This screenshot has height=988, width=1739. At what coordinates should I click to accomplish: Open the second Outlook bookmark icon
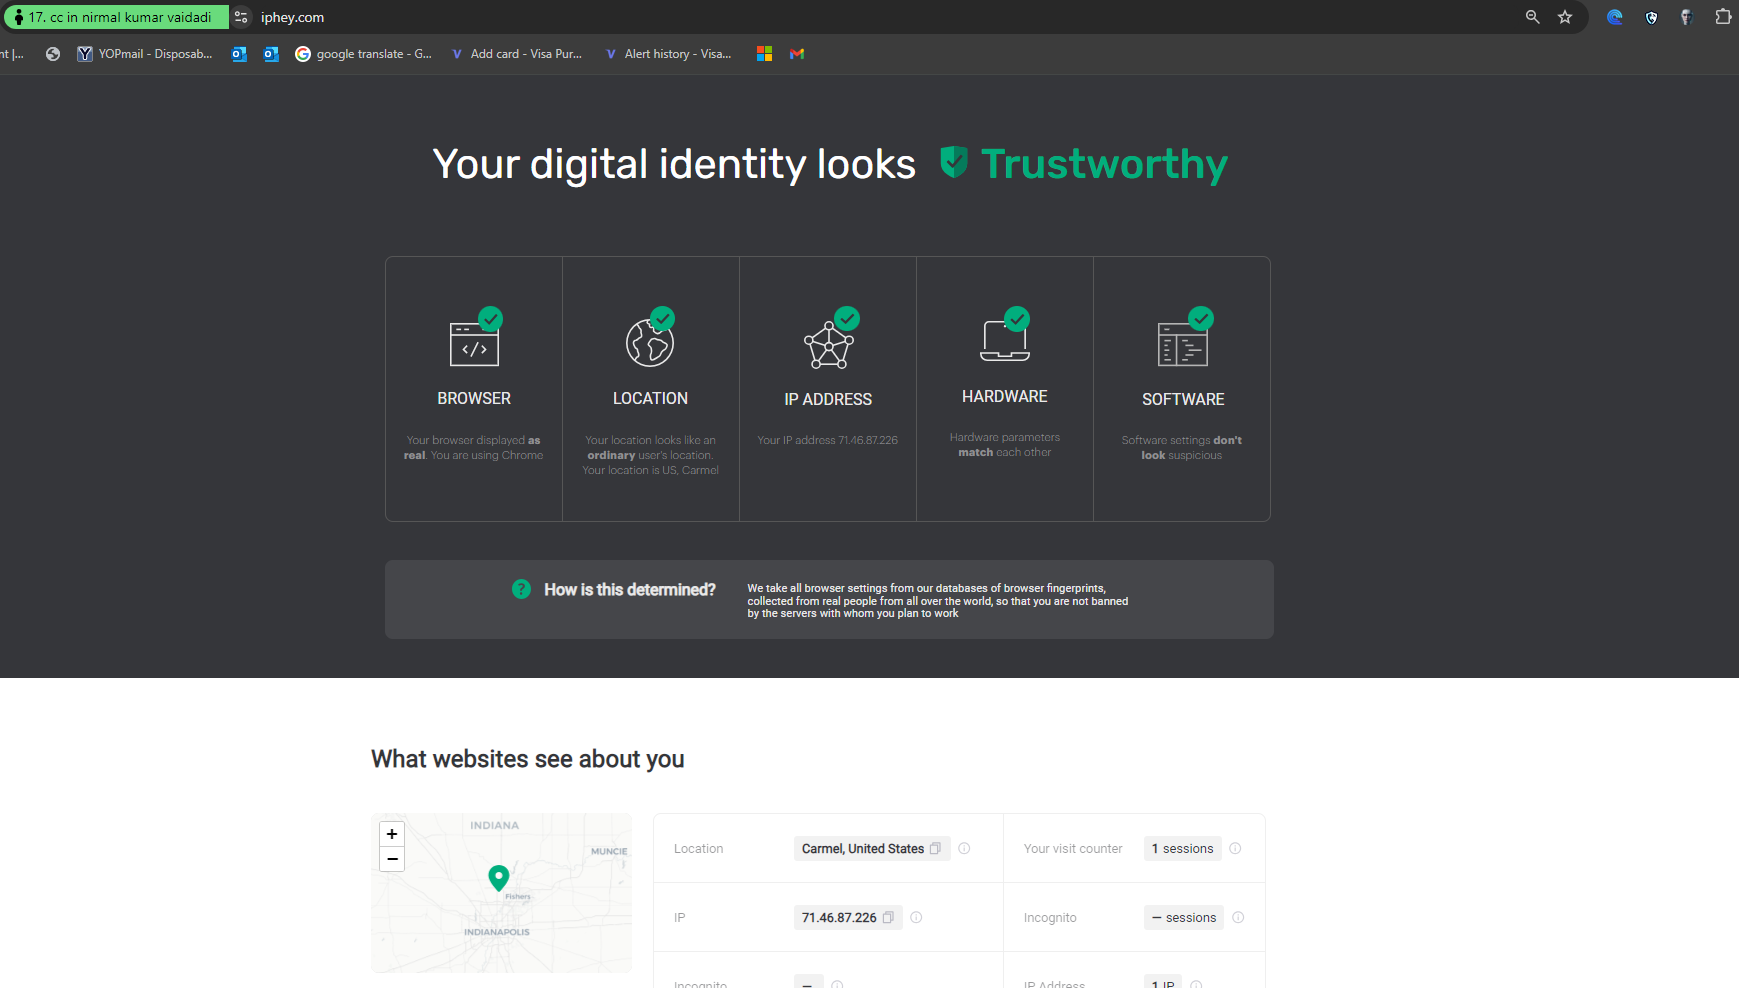coord(271,54)
